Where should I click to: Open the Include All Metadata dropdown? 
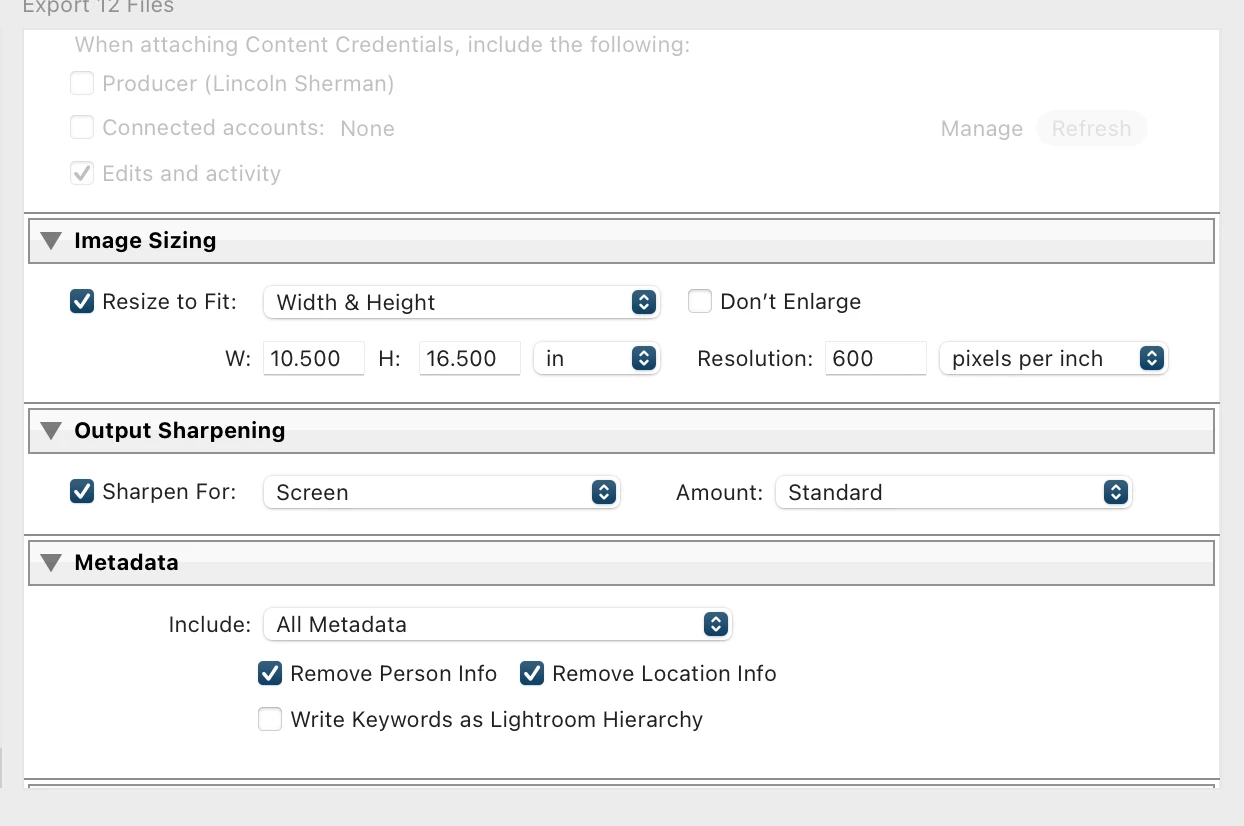tap(497, 624)
